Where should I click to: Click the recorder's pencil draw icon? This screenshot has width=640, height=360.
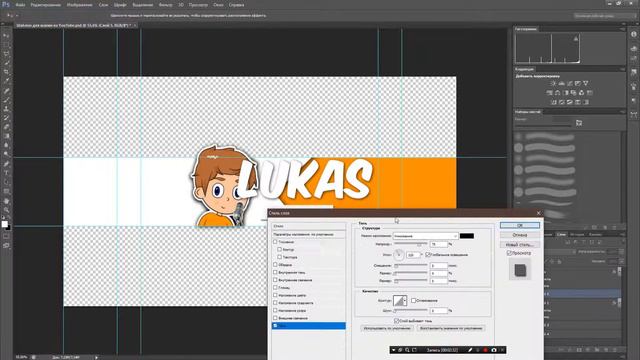470,350
